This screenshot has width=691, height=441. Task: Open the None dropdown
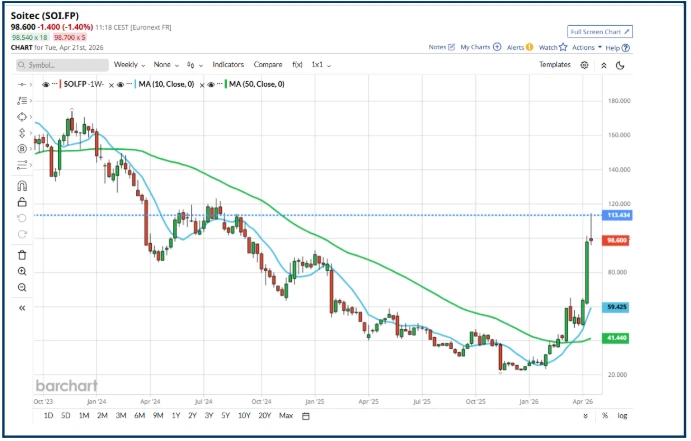coord(166,65)
